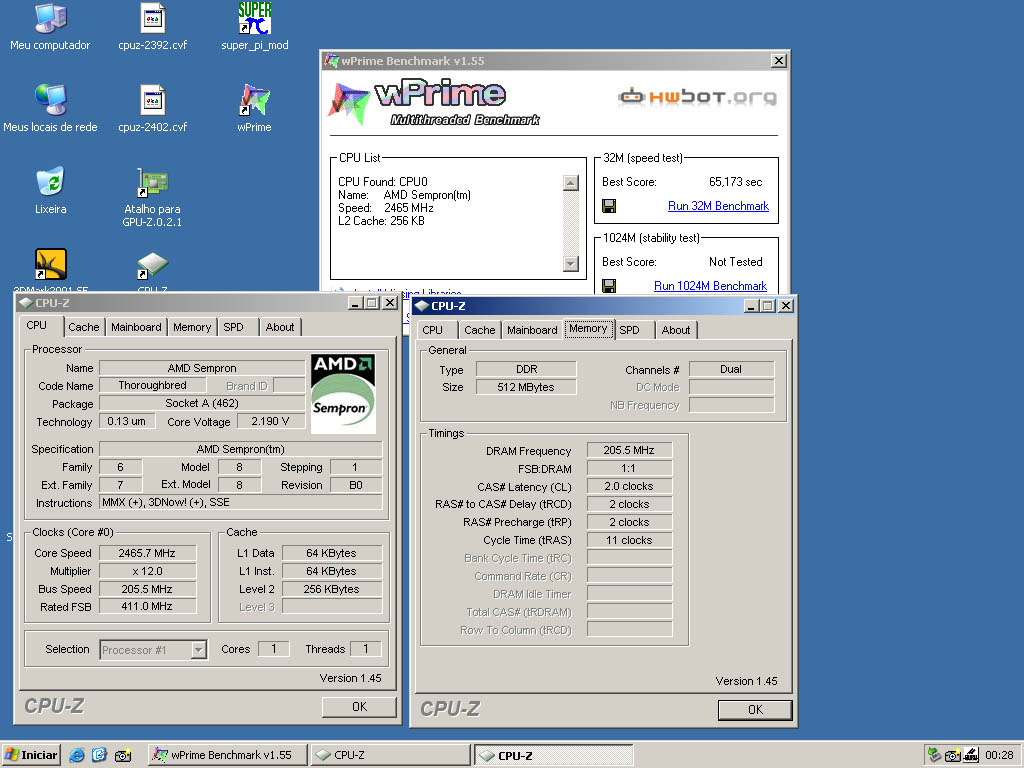Image resolution: width=1024 pixels, height=768 pixels.
Task: Click the Core Voltage 2.190 V field
Action: 270,421
